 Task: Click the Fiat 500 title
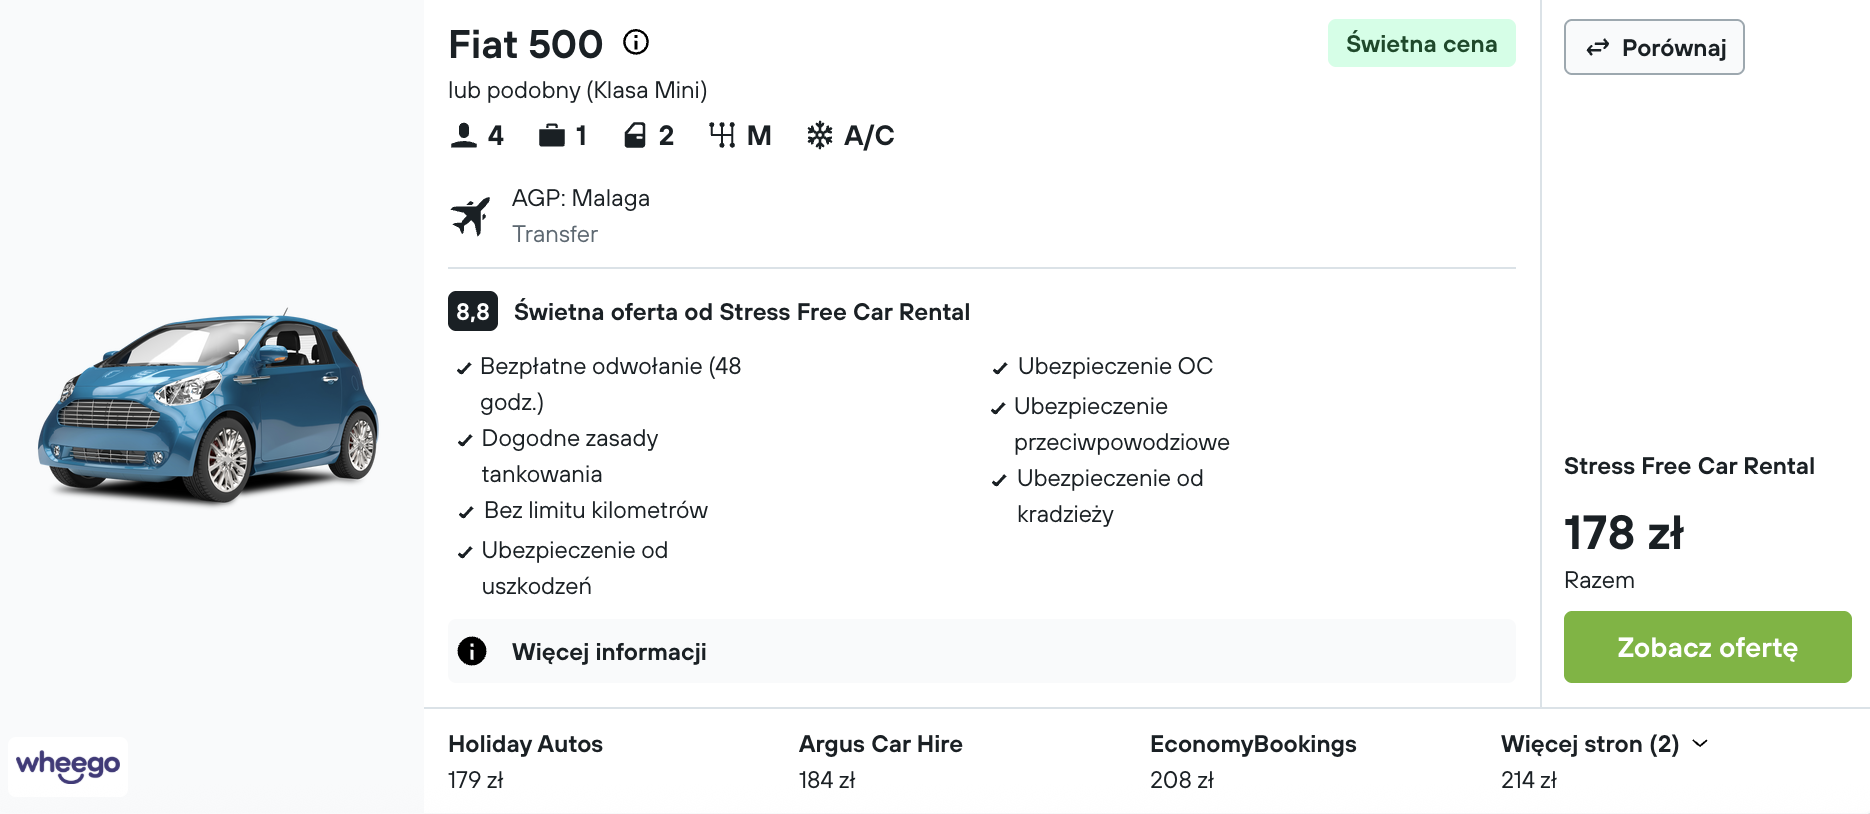(525, 44)
